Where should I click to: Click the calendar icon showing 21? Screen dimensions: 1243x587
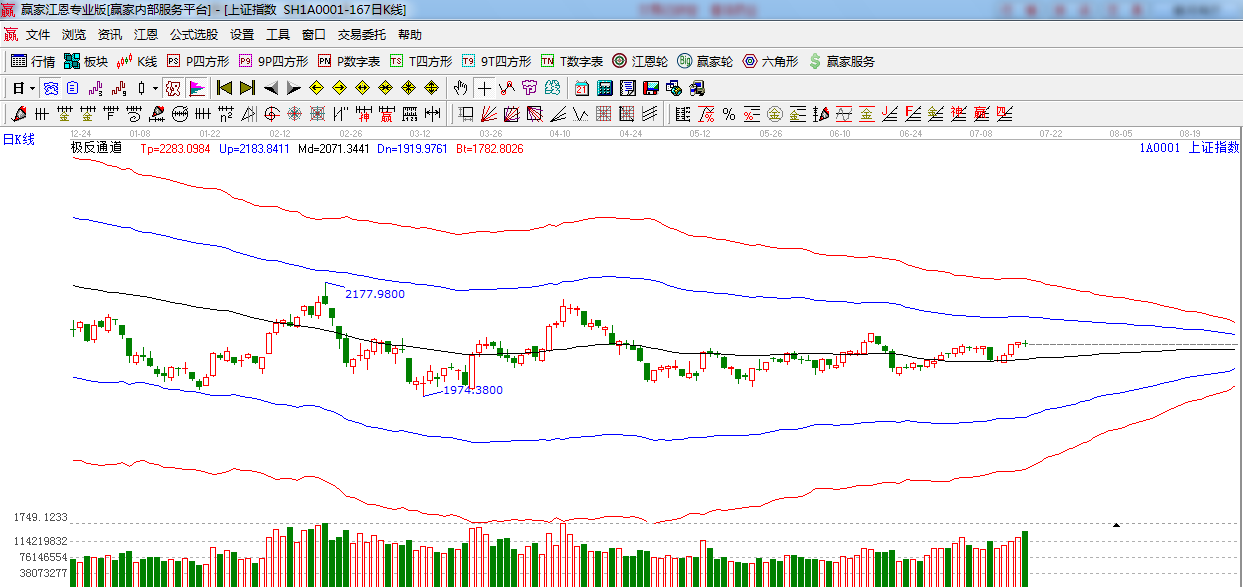coord(581,88)
